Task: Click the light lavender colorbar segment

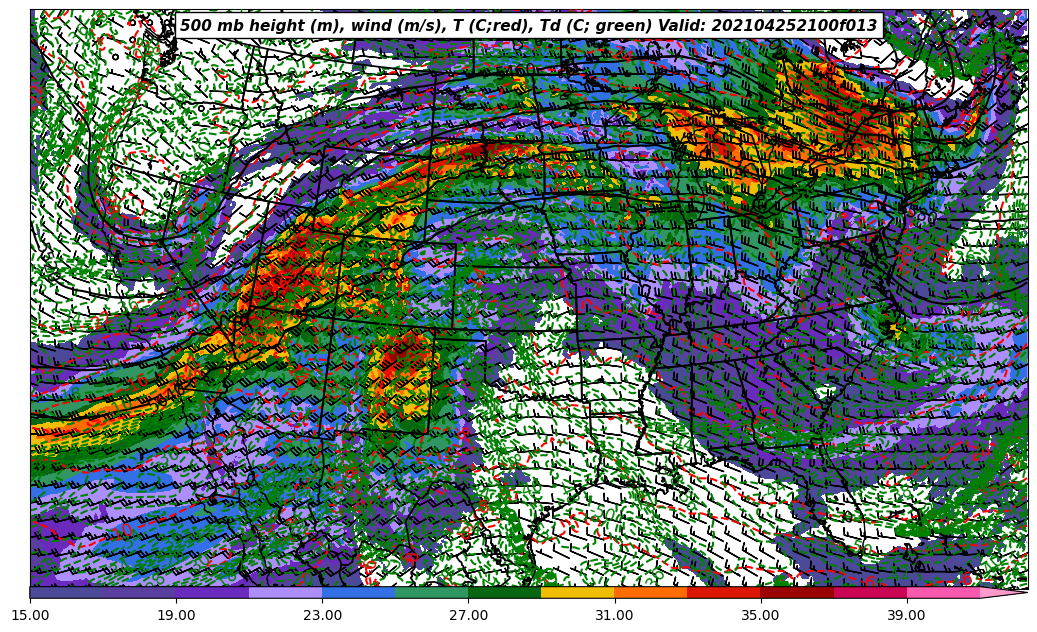Action: click(285, 592)
